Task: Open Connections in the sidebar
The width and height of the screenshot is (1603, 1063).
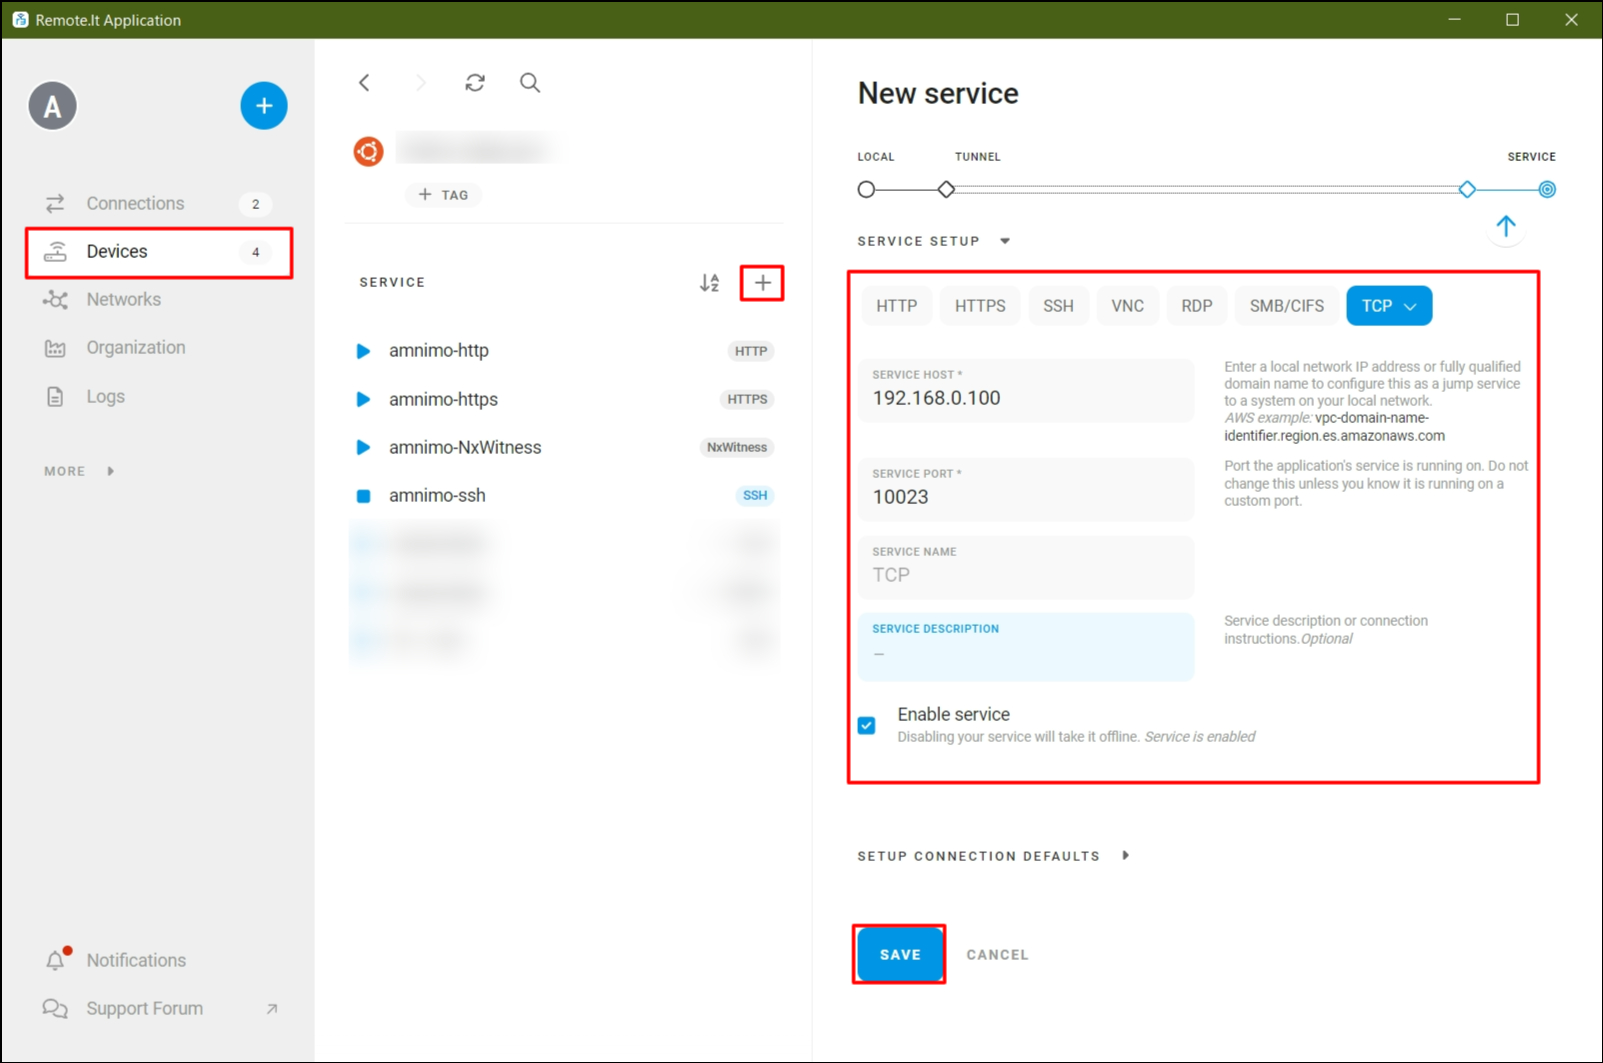Action: [x=159, y=203]
